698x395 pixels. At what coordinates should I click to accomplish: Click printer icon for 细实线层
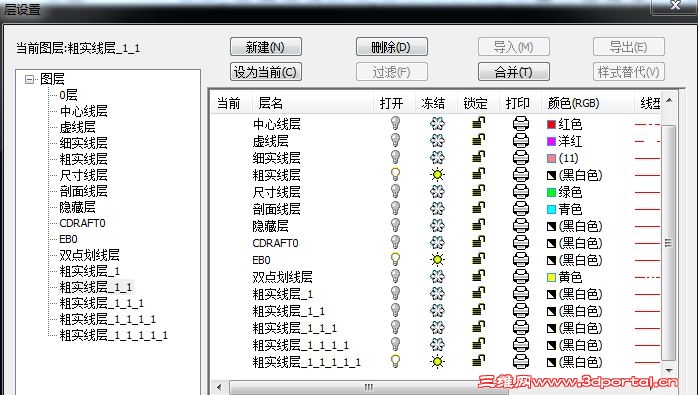[520, 158]
